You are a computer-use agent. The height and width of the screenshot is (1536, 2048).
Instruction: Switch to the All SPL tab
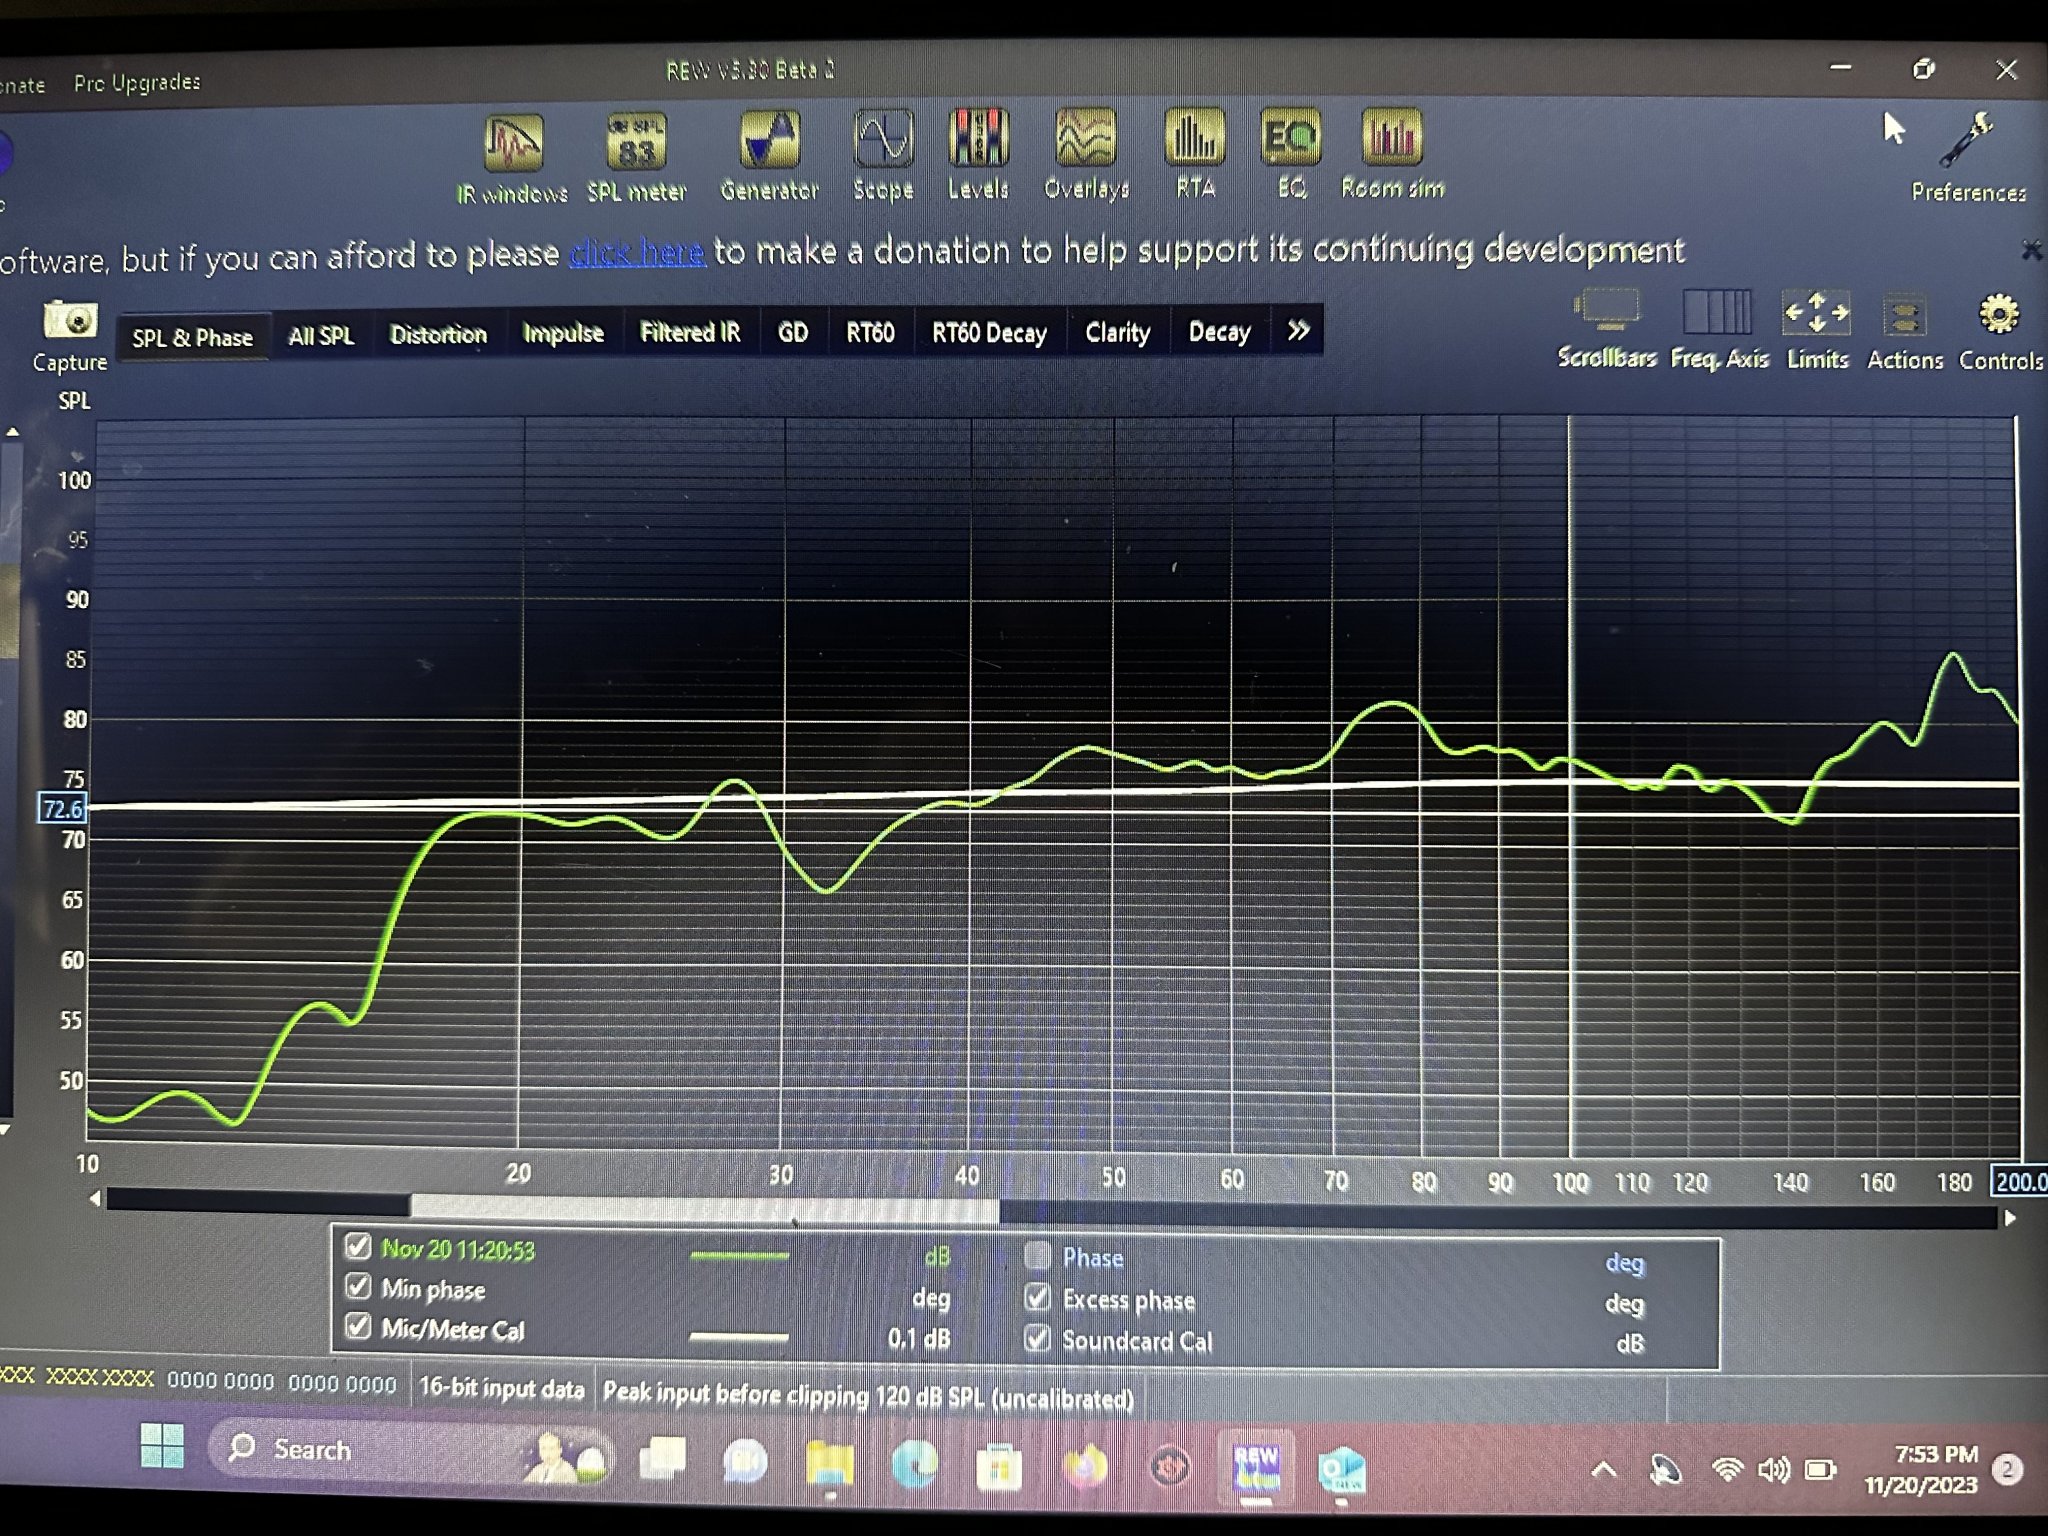pos(321,336)
